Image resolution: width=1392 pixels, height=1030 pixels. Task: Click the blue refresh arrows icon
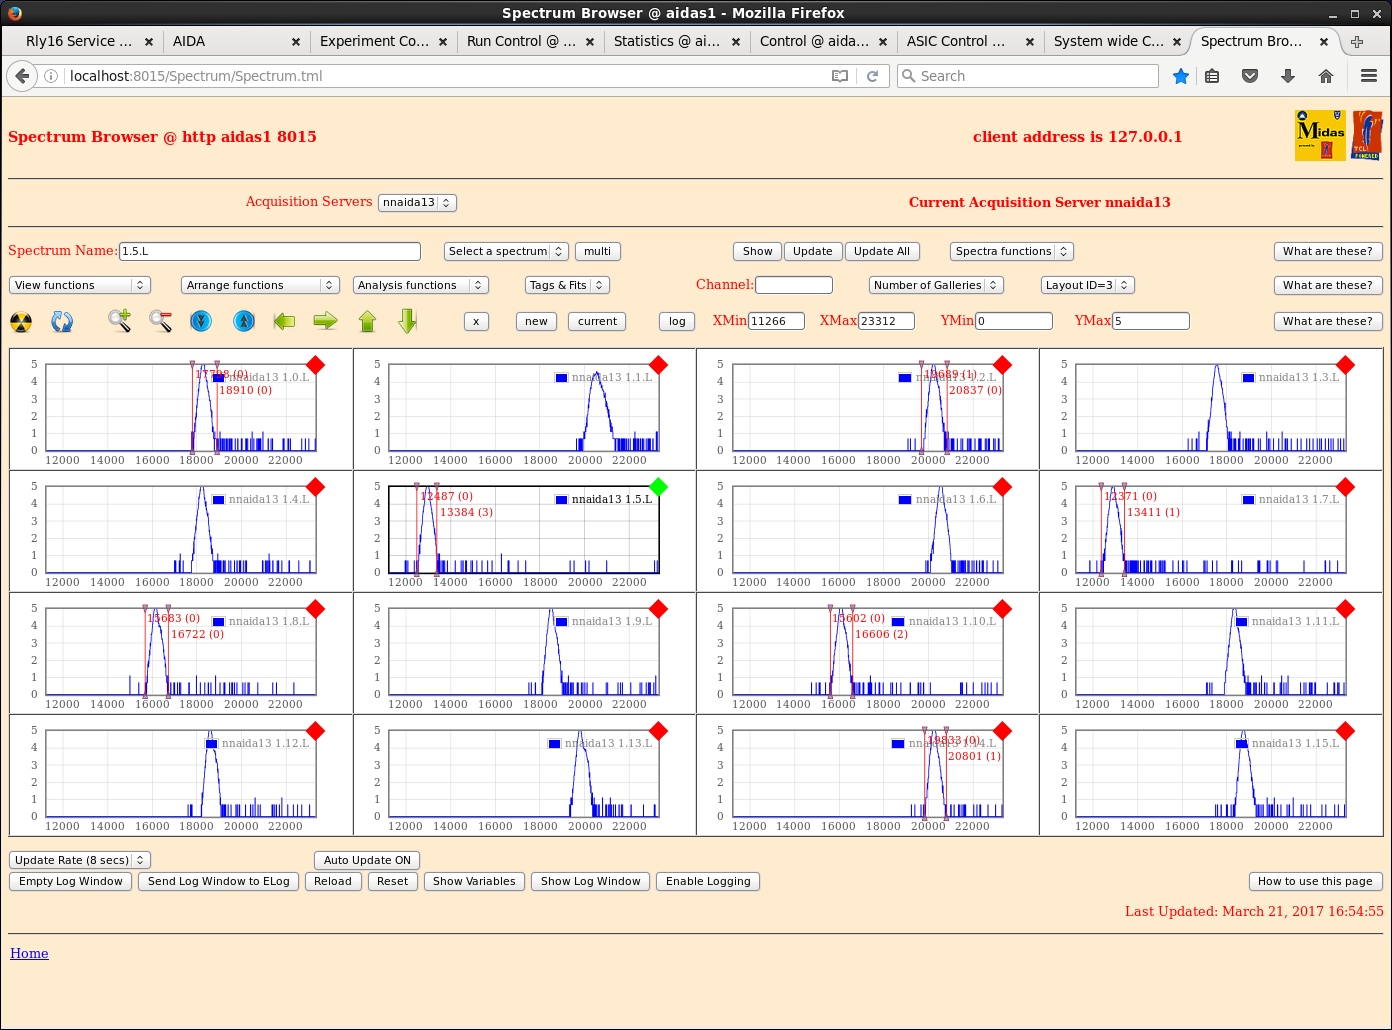(62, 322)
